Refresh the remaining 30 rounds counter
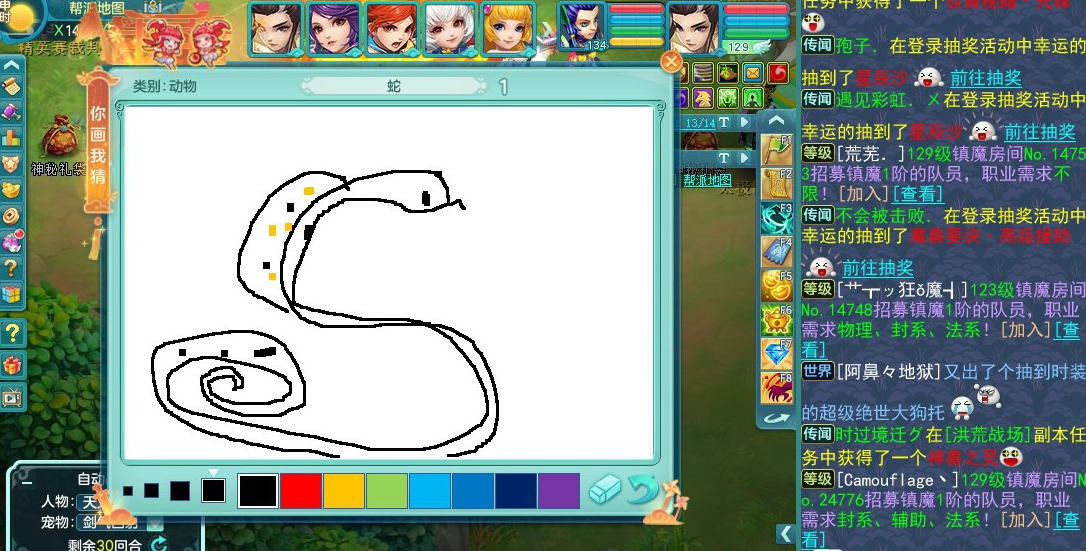This screenshot has height=551, width=1086. pyautogui.click(x=159, y=544)
